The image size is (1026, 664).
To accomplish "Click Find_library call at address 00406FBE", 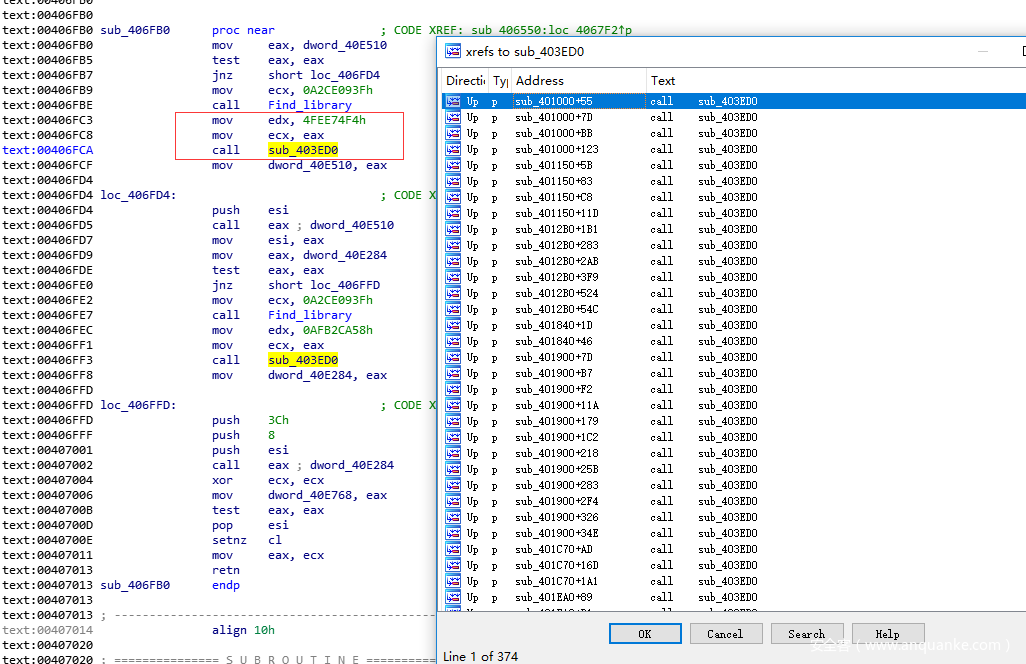I will click(309, 105).
